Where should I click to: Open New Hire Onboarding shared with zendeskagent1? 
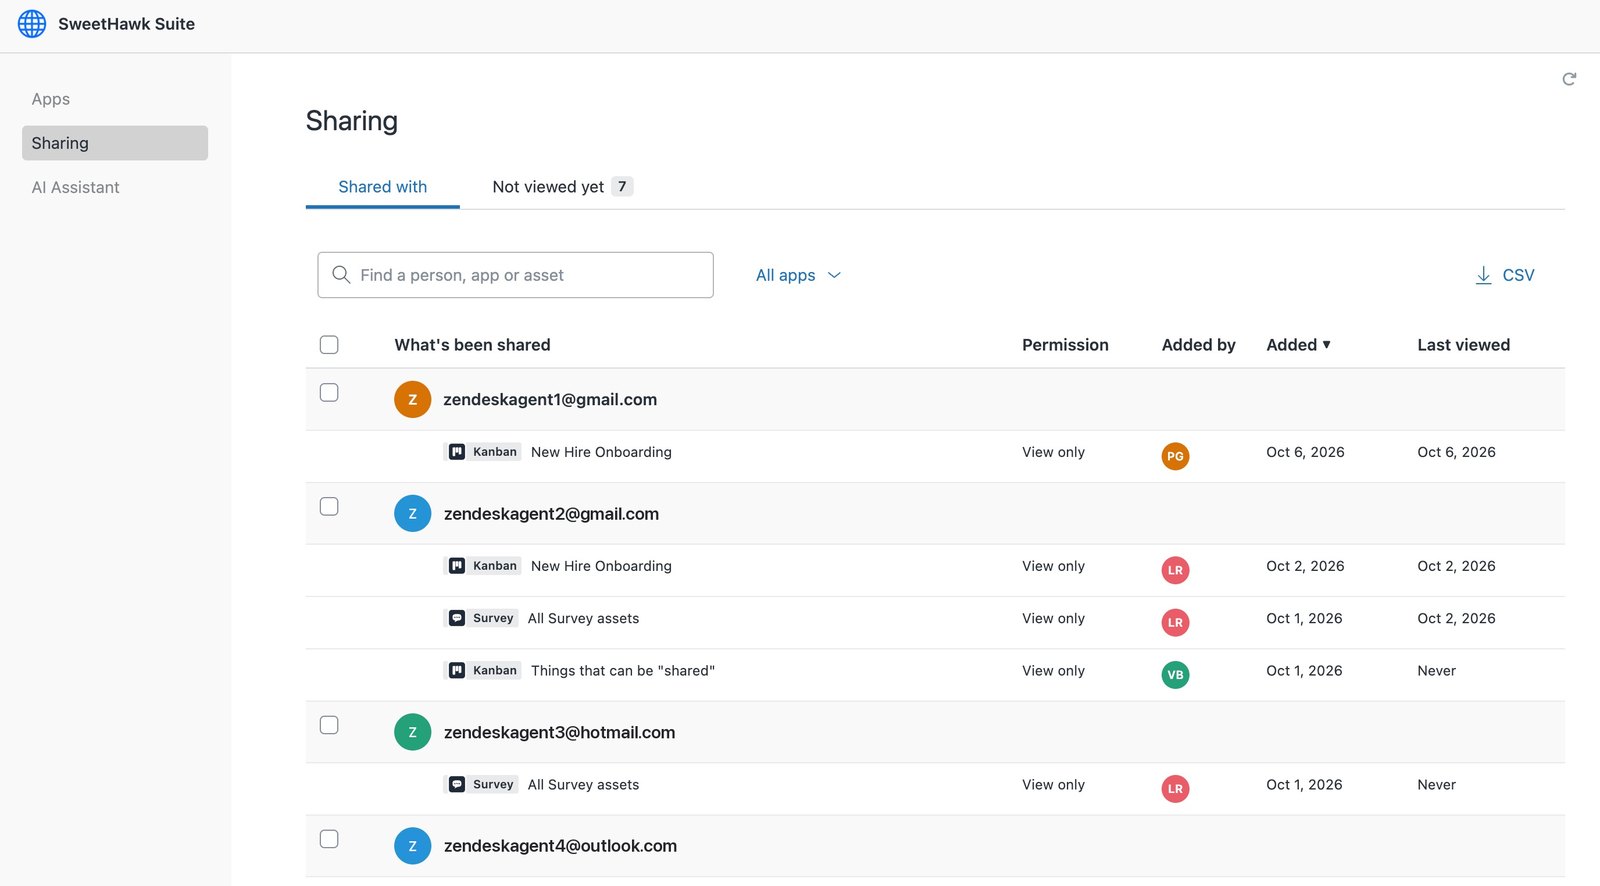601,452
